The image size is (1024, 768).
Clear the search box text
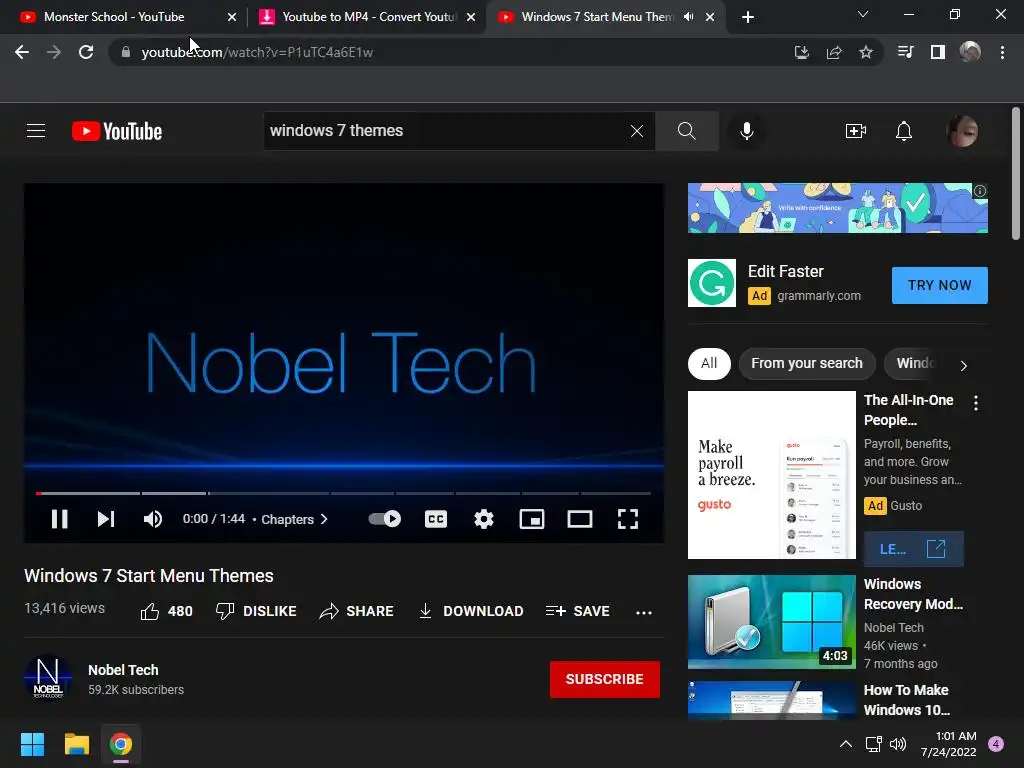(637, 131)
